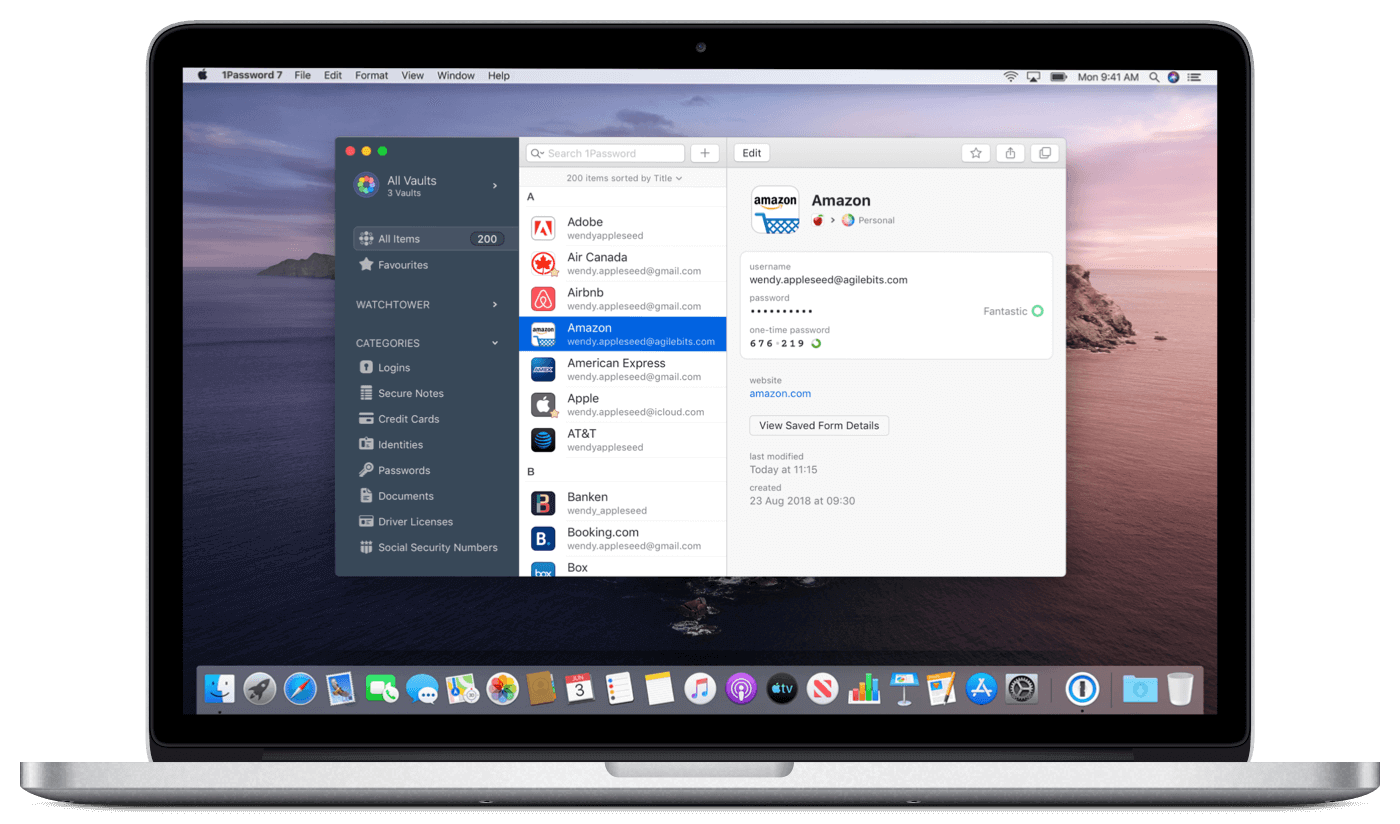Open the sort order dropdown
The width and height of the screenshot is (1400, 824).
[x=624, y=177]
